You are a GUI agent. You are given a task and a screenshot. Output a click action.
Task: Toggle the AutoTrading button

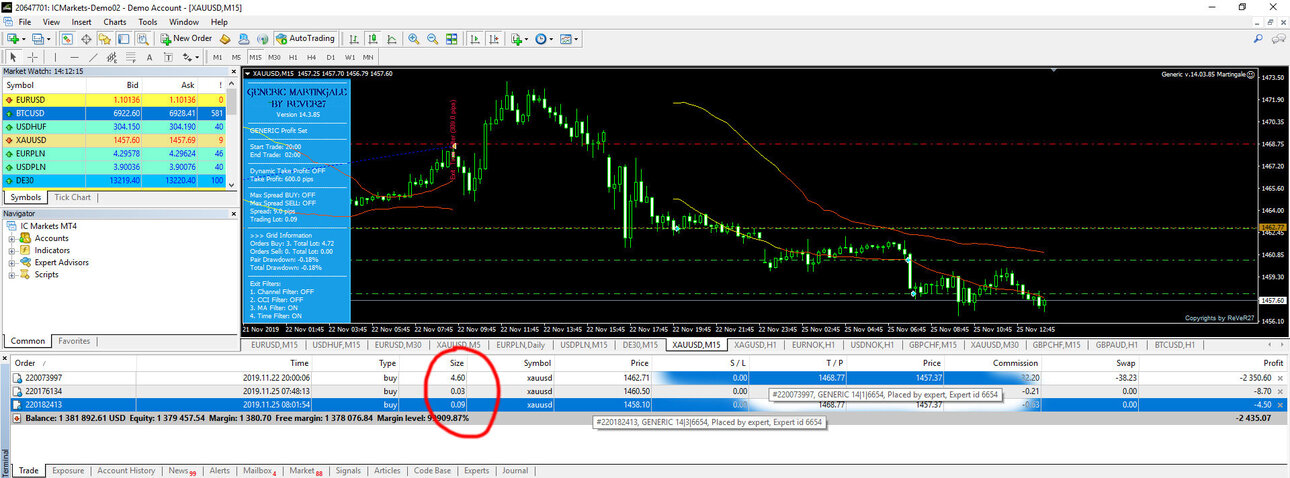point(305,38)
